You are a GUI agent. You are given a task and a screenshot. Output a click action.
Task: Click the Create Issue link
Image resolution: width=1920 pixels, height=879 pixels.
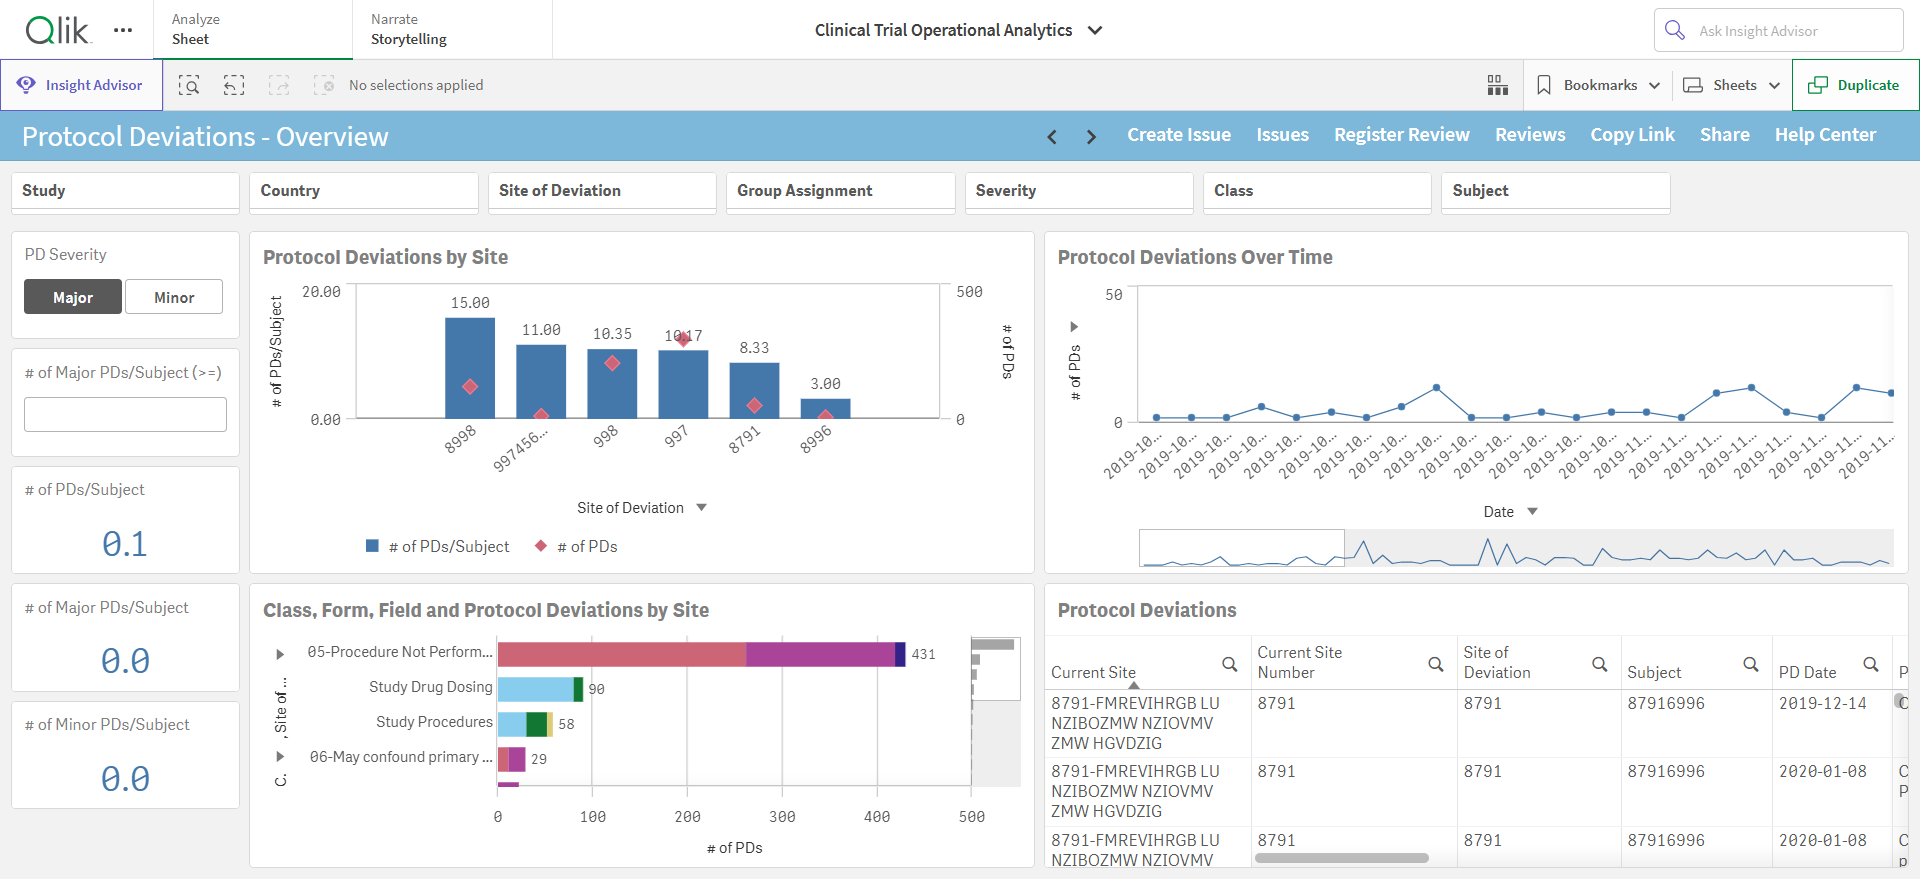pyautogui.click(x=1179, y=135)
